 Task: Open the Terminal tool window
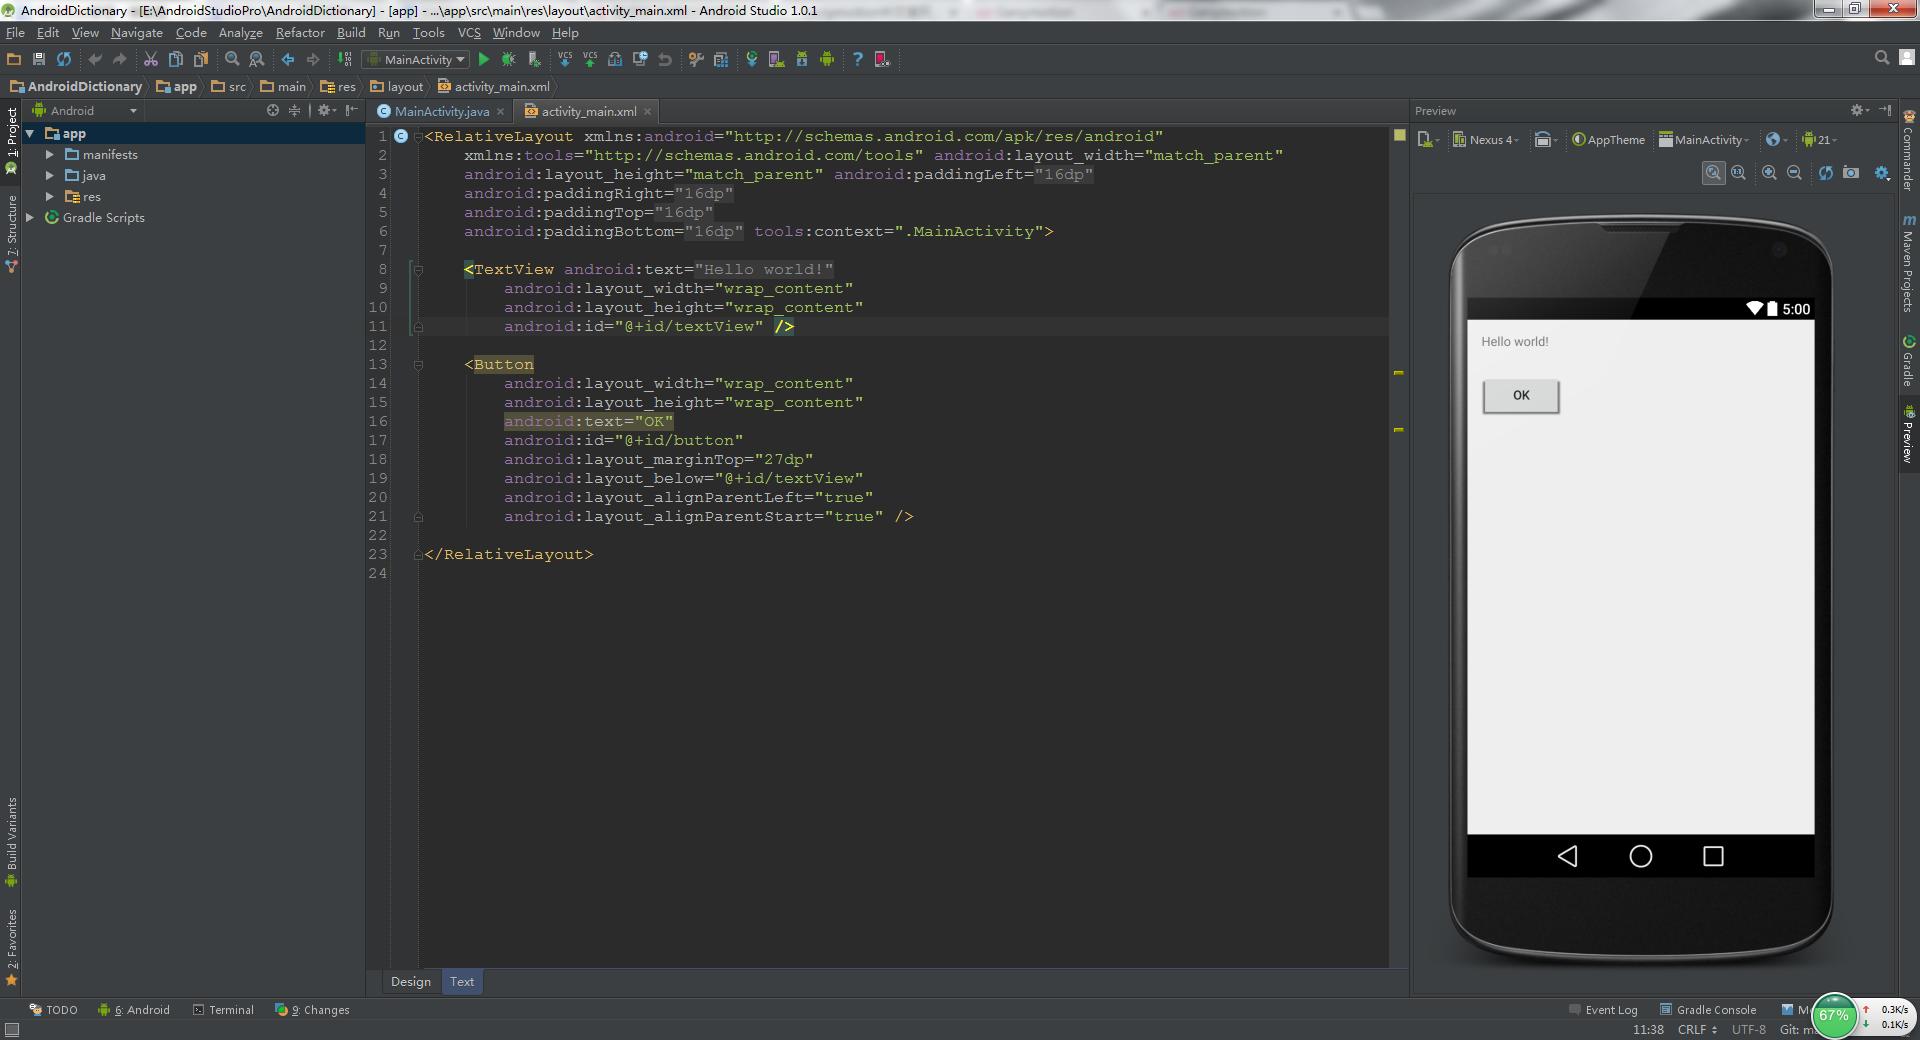(223, 1010)
